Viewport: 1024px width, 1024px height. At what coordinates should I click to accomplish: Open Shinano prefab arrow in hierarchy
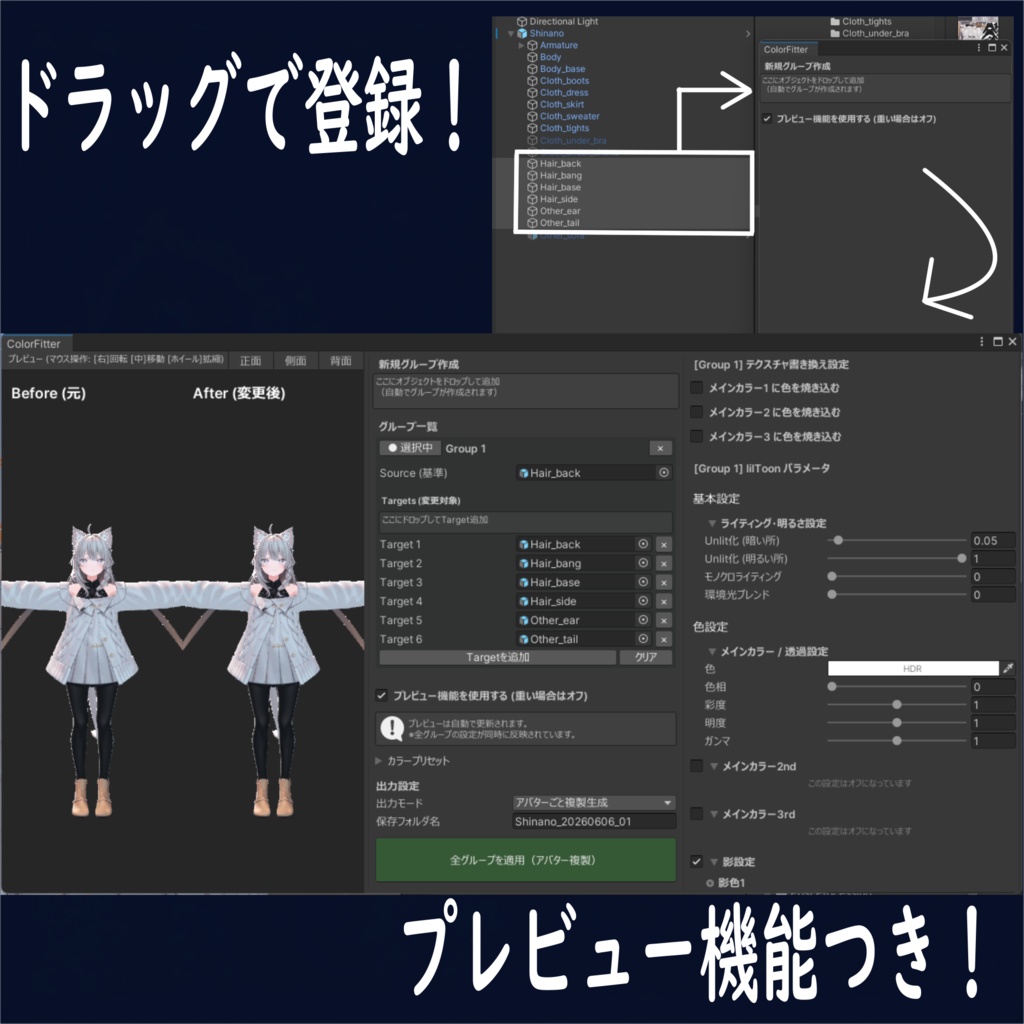coord(748,33)
